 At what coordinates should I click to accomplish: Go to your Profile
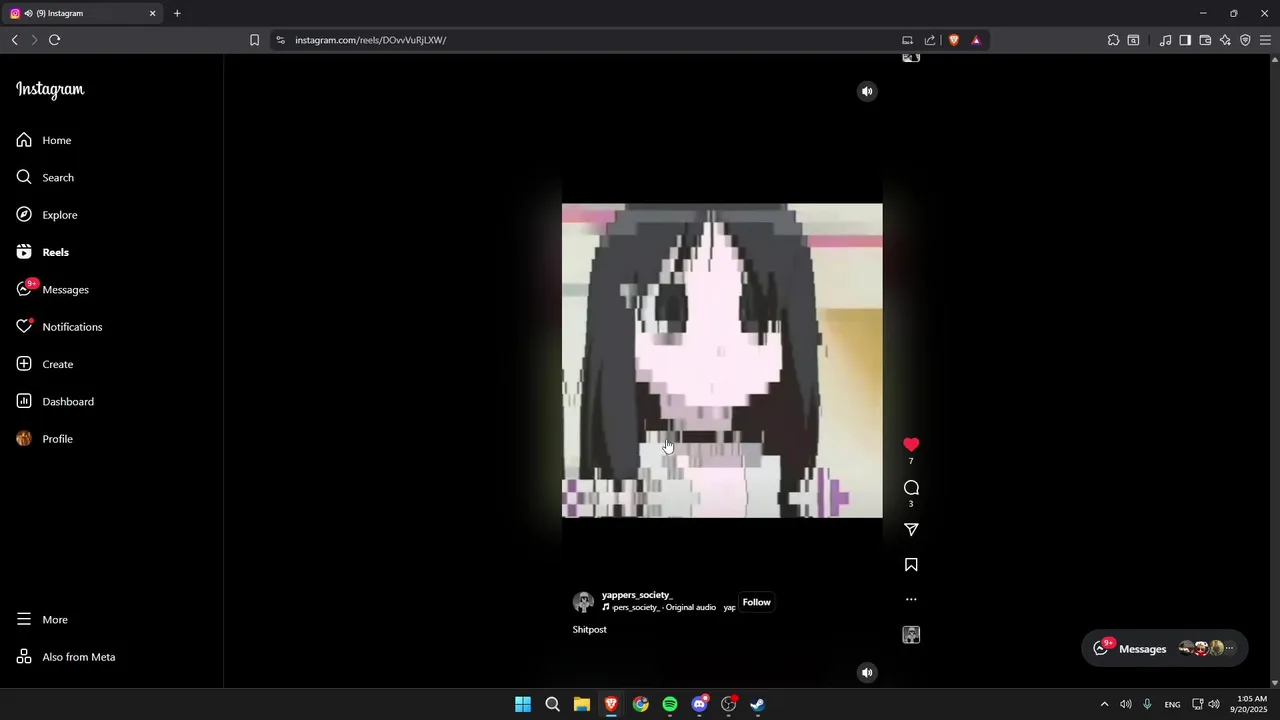(x=45, y=439)
